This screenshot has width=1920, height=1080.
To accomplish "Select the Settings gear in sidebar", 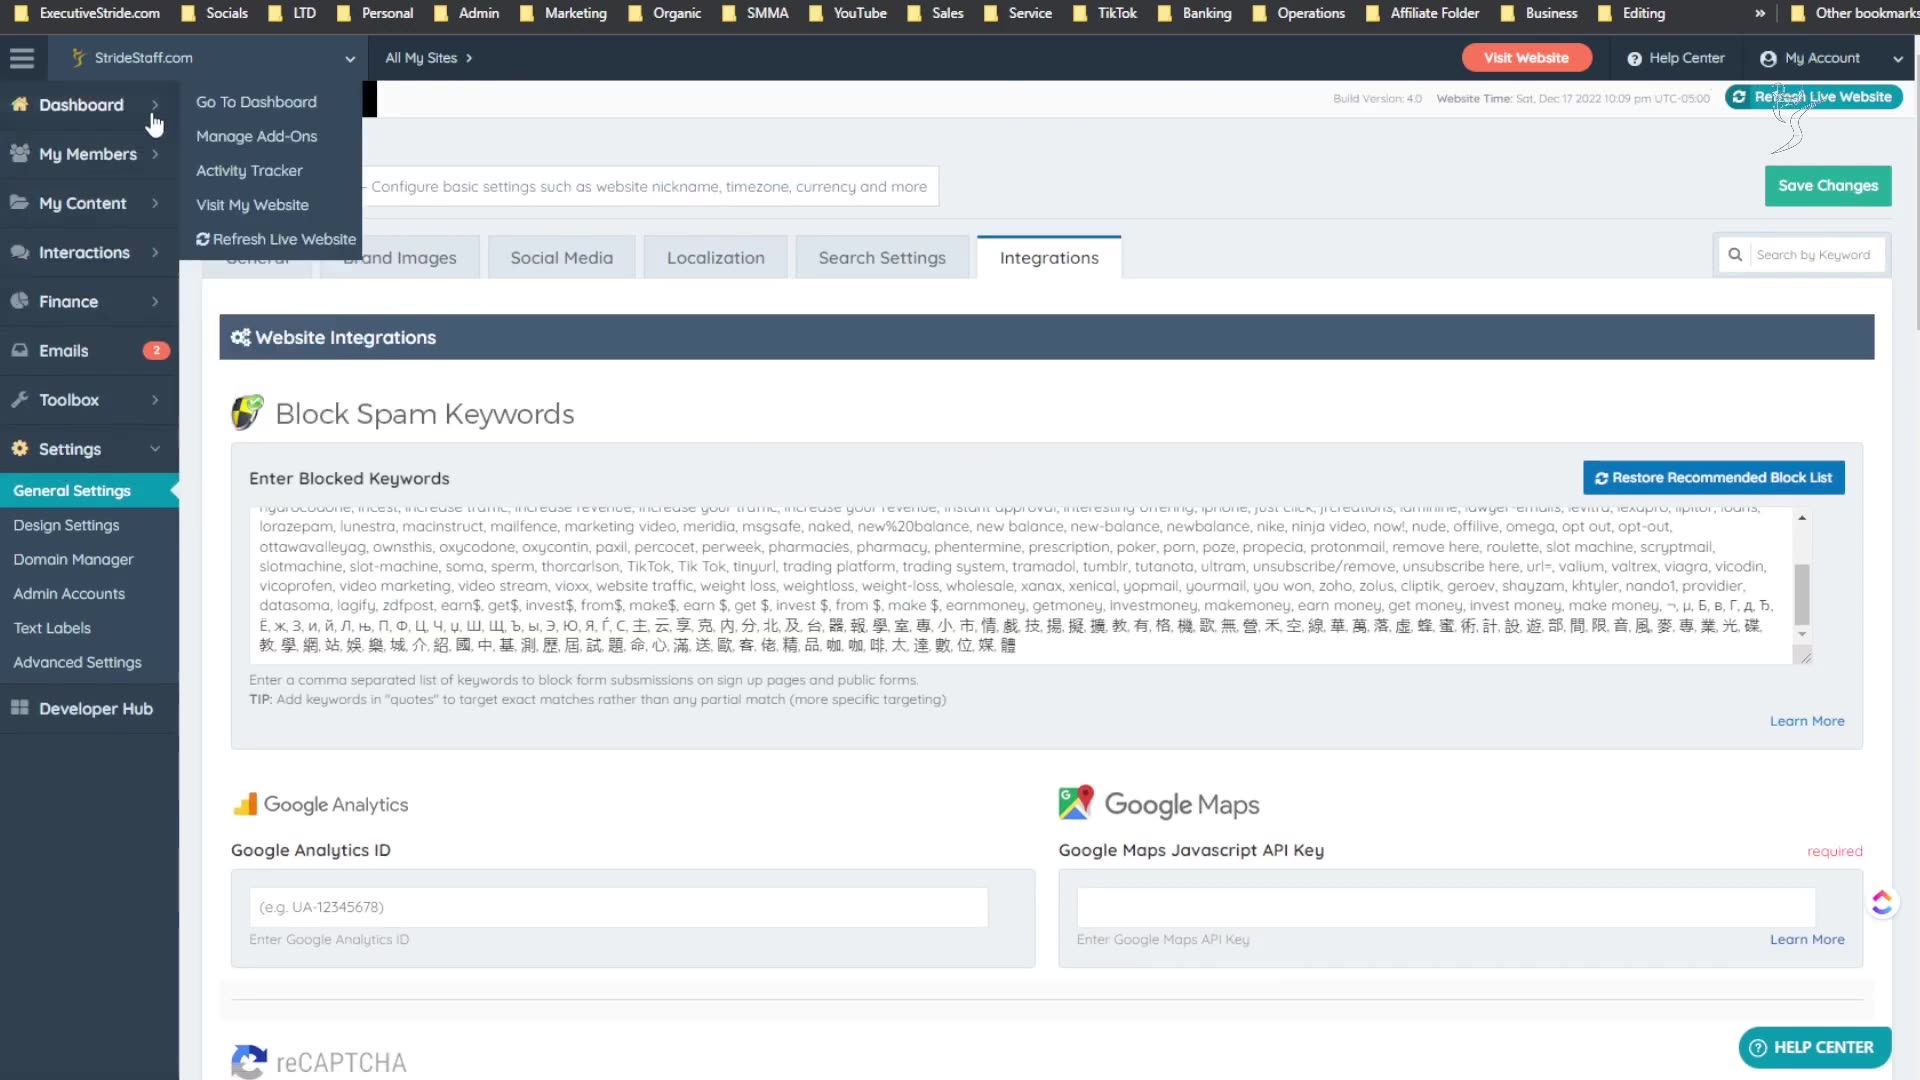I will (18, 448).
